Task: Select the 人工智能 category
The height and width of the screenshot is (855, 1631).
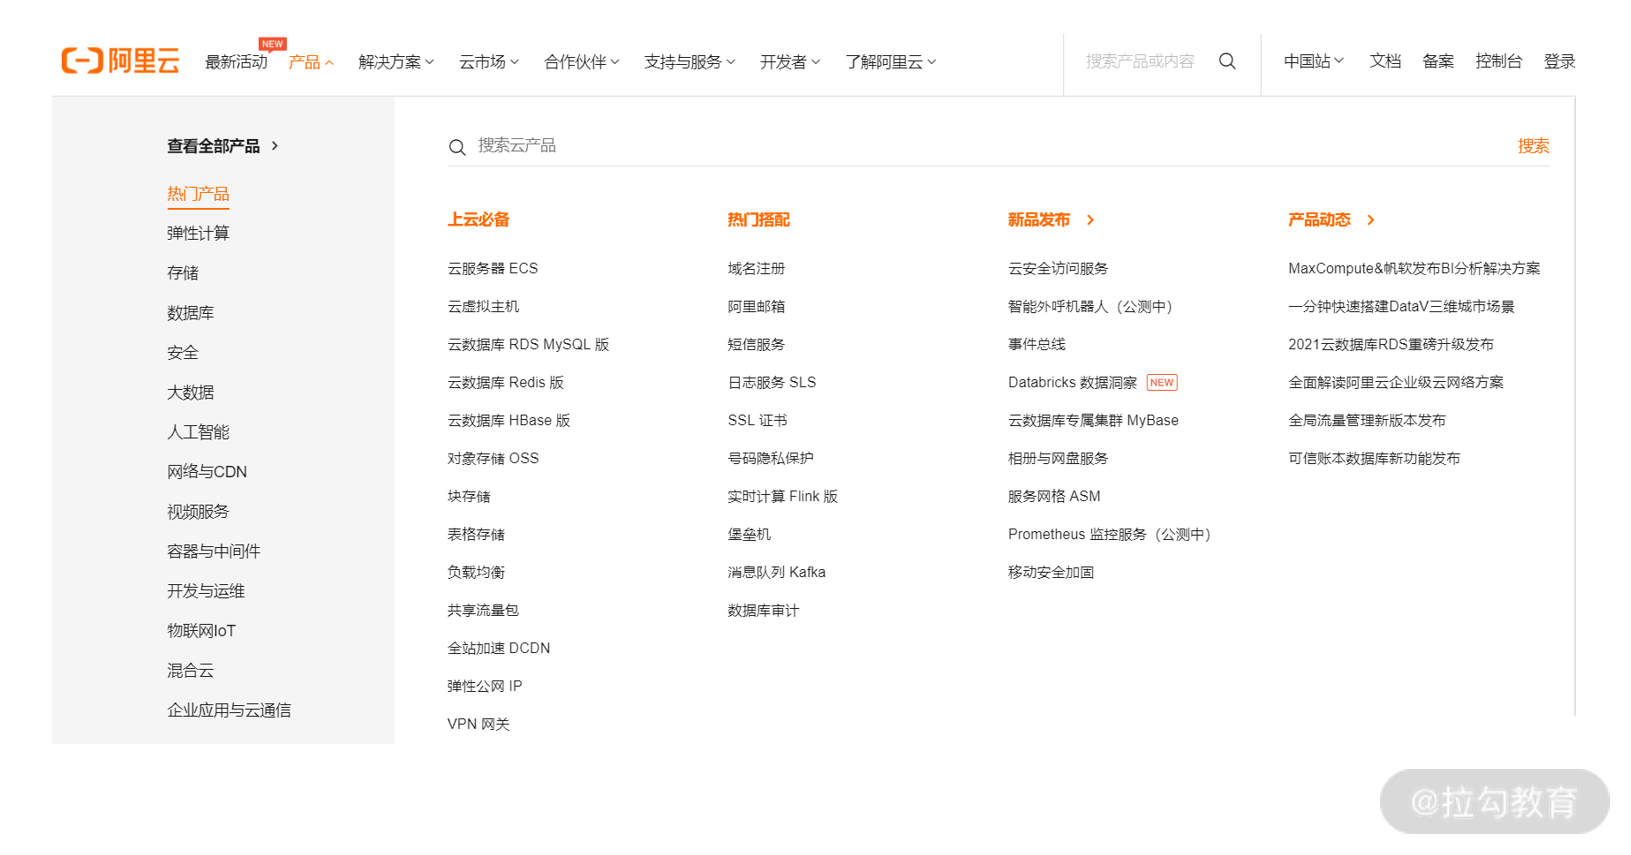Action: [198, 432]
